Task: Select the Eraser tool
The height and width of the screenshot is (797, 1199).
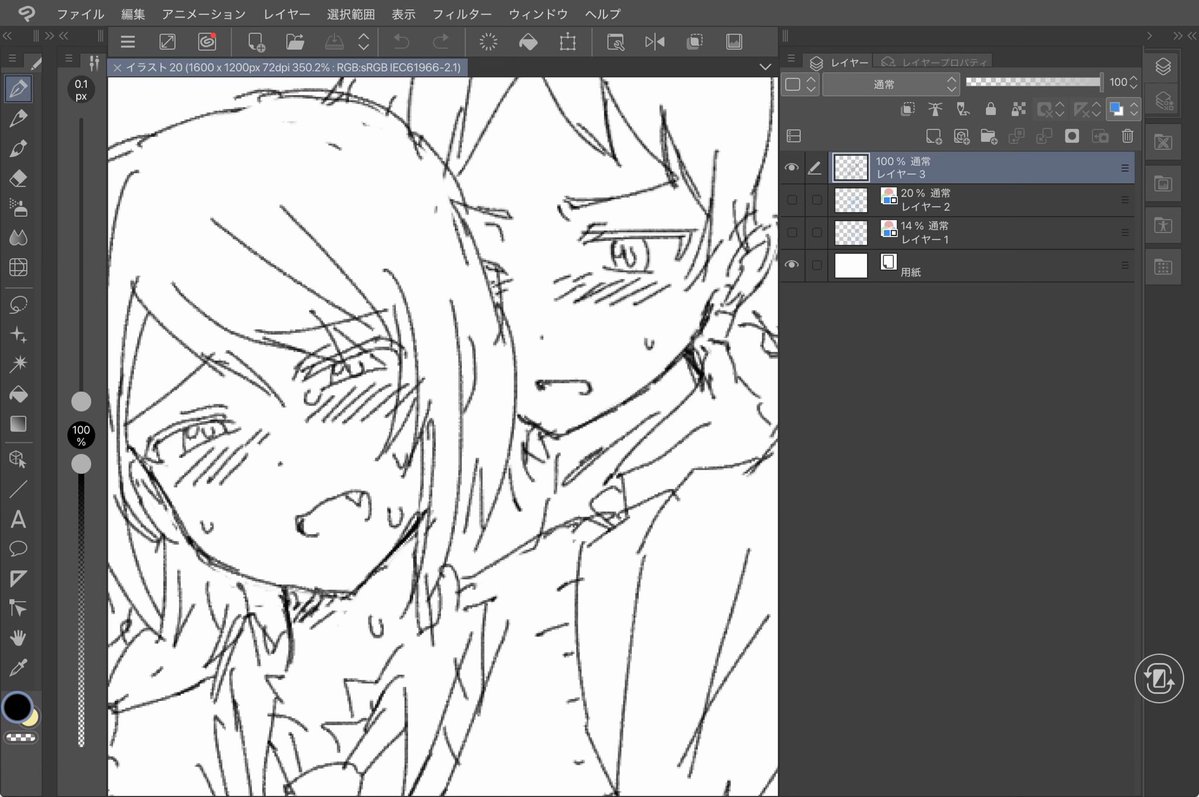Action: [18, 178]
